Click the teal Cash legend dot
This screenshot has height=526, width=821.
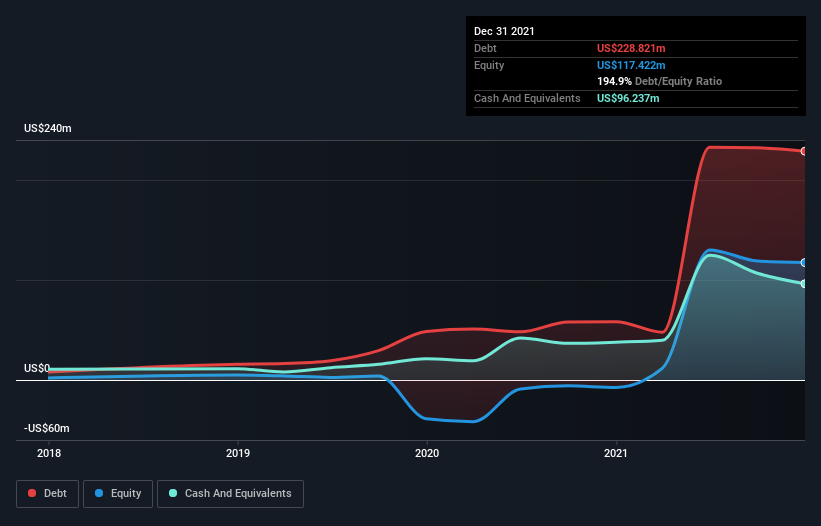click(173, 493)
